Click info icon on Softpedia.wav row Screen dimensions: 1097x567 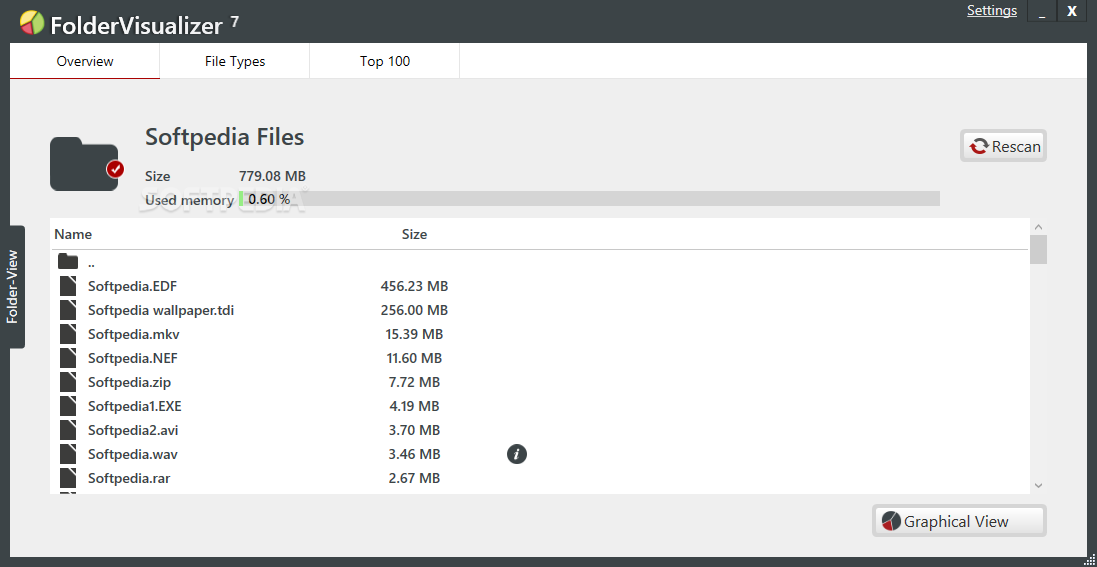[x=516, y=454]
